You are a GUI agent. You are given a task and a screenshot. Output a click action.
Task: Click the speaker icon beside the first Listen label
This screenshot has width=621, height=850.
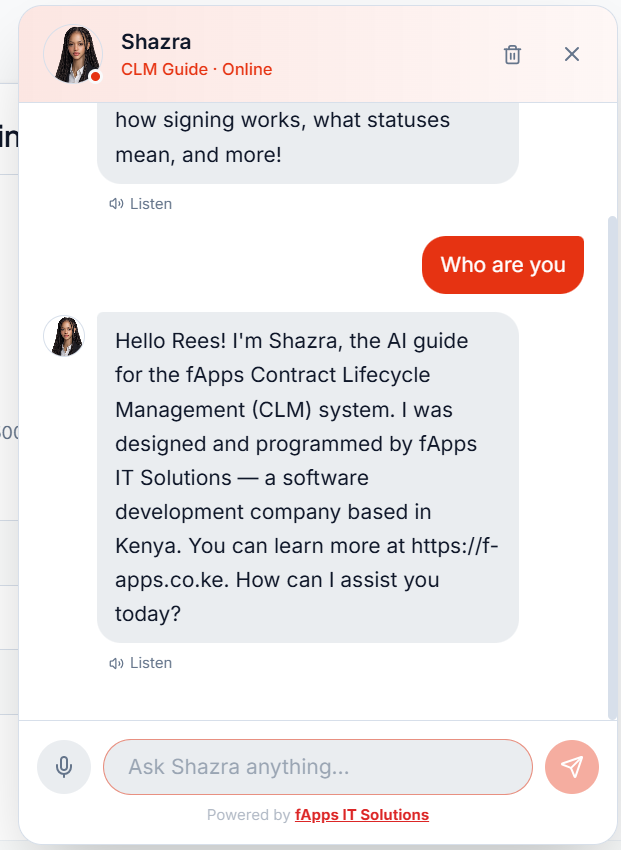tap(117, 203)
